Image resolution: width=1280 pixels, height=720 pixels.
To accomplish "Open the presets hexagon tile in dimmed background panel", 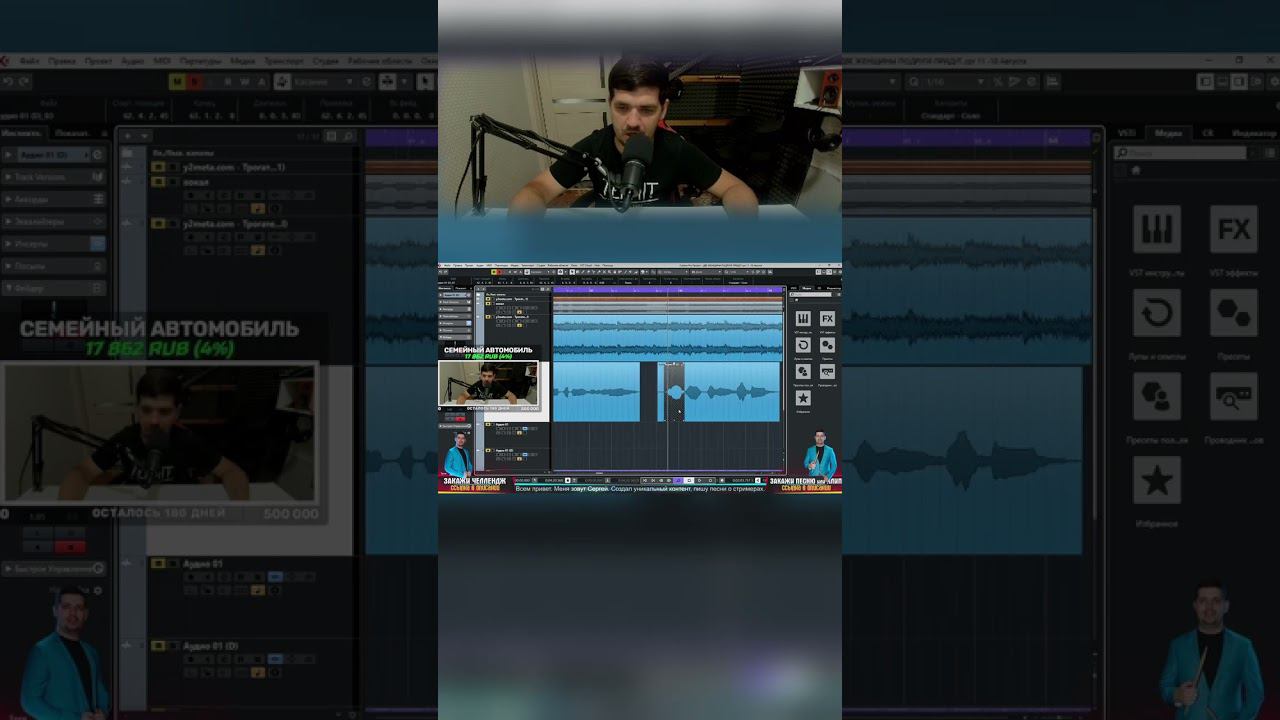I will (x=1234, y=314).
